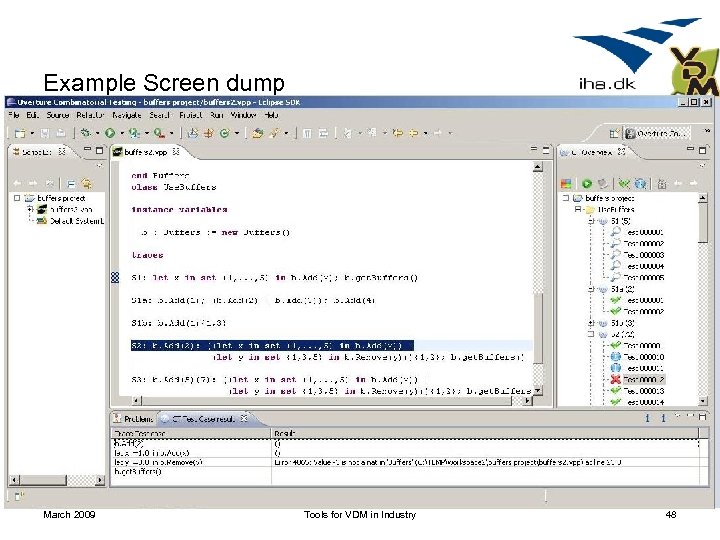The image size is (720, 540).
Task: Click the Trace Test case column header
Action: pos(191,433)
